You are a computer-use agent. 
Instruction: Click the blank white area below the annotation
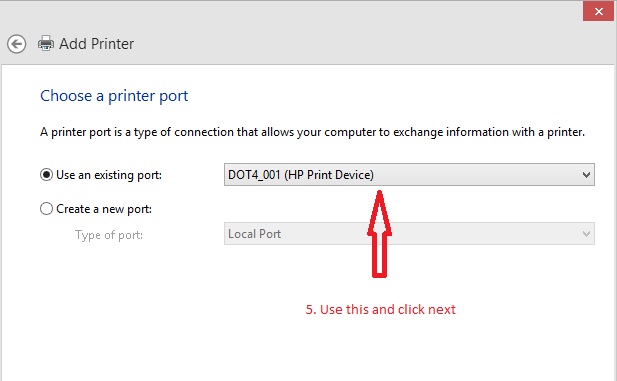click(307, 350)
